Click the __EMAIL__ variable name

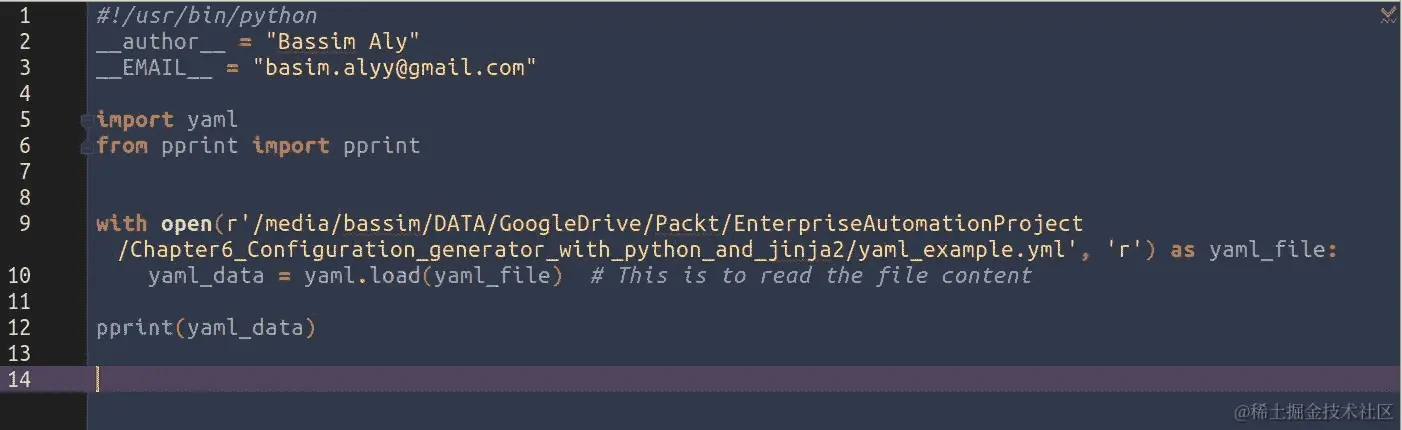[x=155, y=68]
